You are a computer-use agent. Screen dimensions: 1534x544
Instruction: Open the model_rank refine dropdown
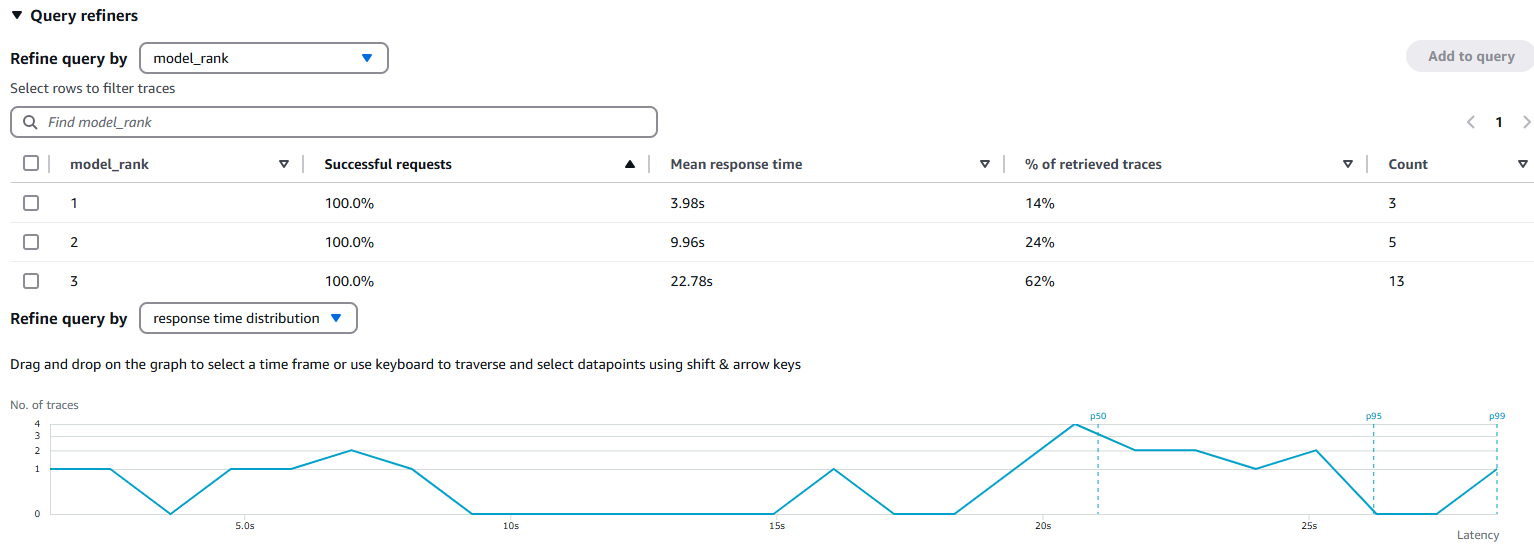(264, 58)
